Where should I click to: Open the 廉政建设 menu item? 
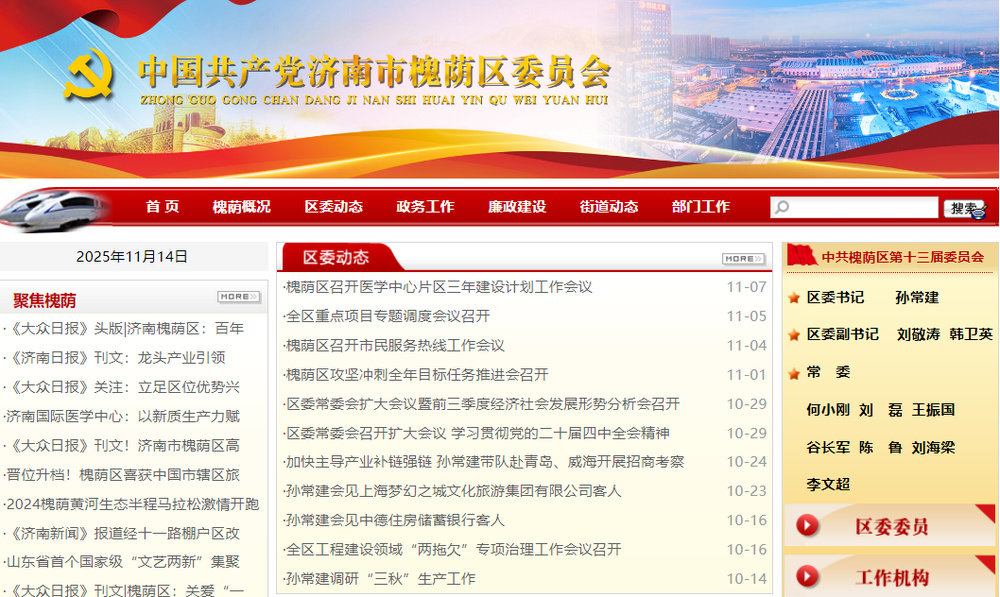[517, 207]
